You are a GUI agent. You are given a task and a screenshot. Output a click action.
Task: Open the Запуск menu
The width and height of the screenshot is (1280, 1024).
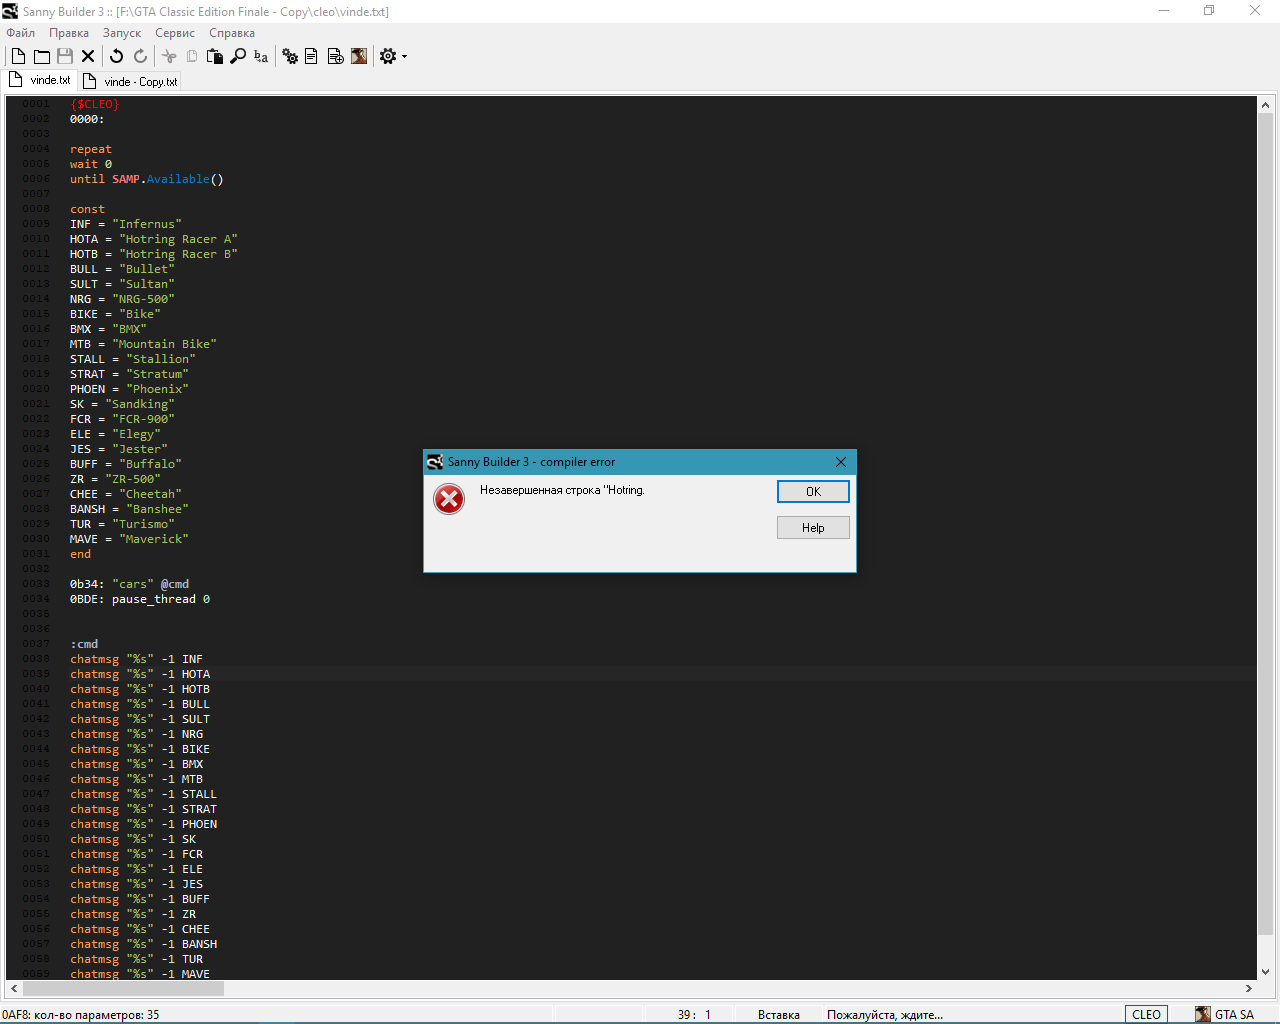122,33
